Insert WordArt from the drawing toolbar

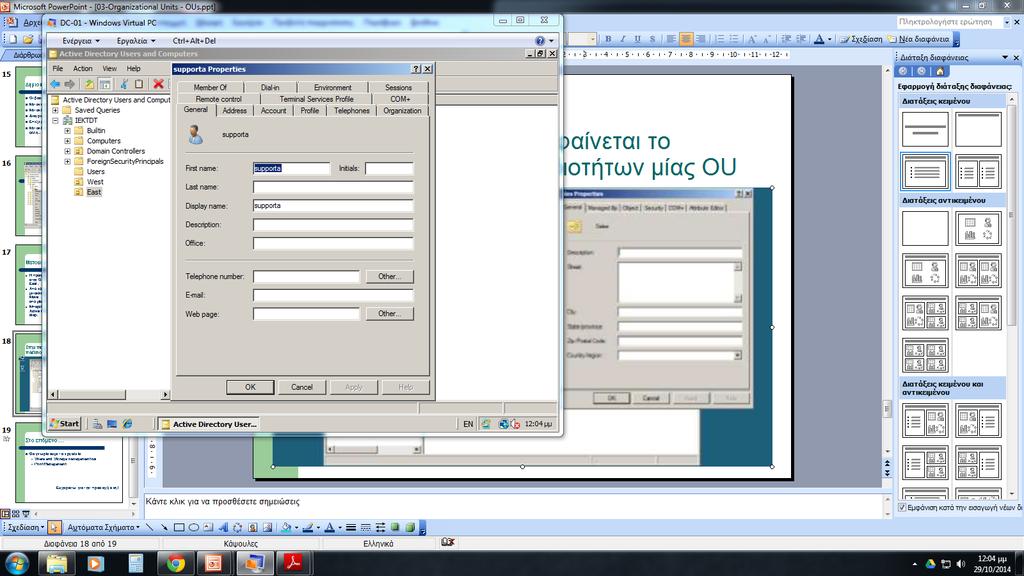click(223, 527)
